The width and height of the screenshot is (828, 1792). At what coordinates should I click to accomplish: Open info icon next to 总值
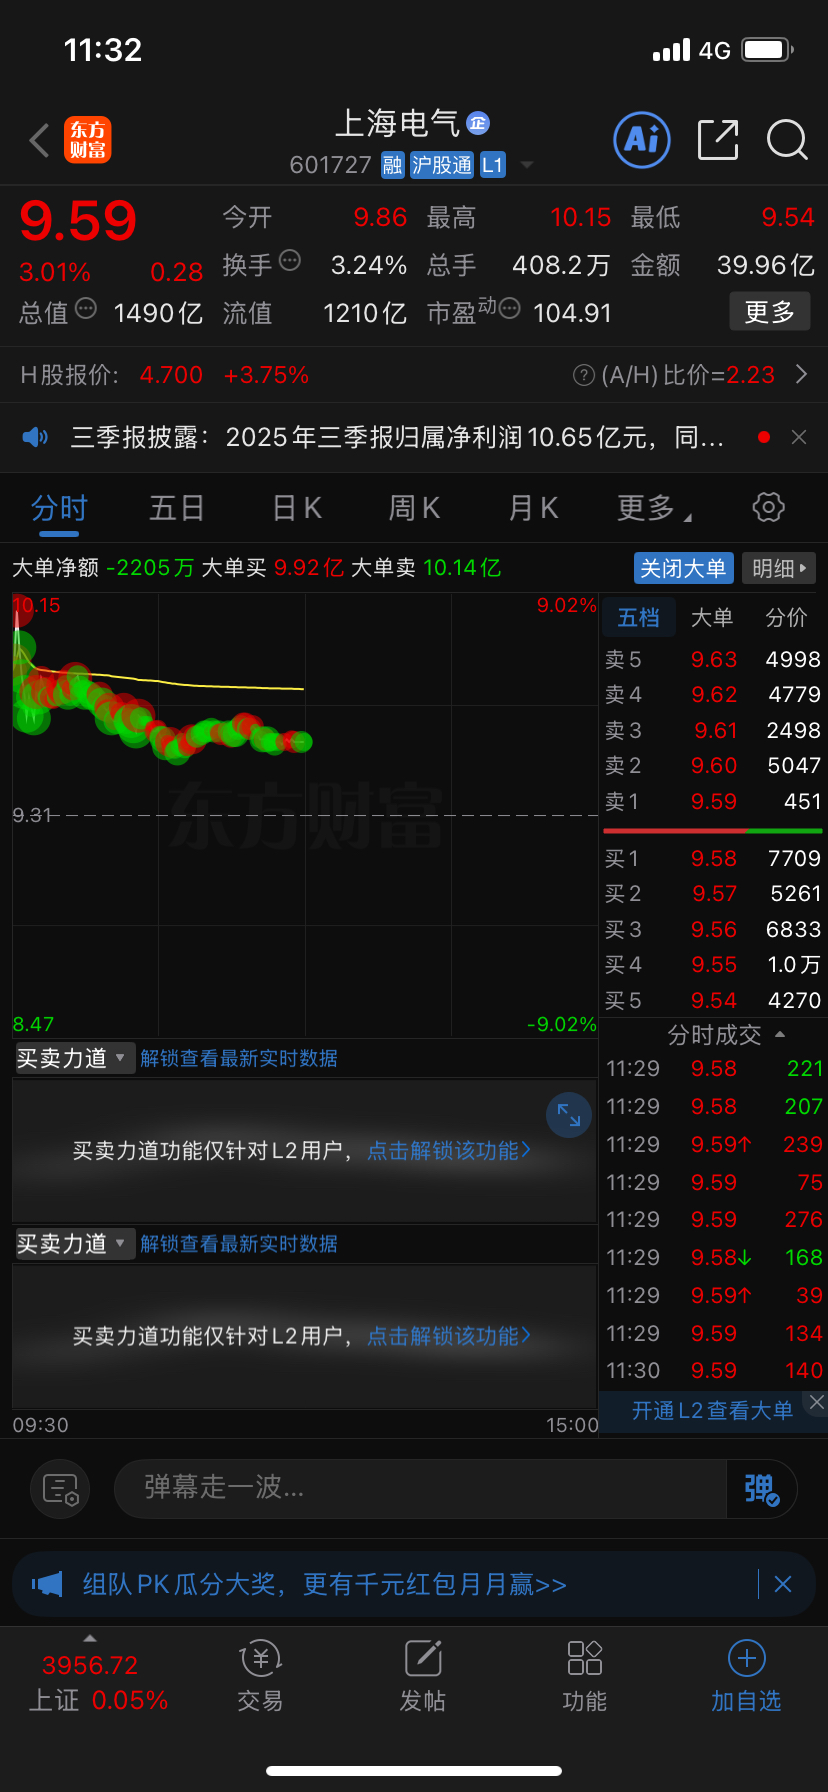(86, 308)
